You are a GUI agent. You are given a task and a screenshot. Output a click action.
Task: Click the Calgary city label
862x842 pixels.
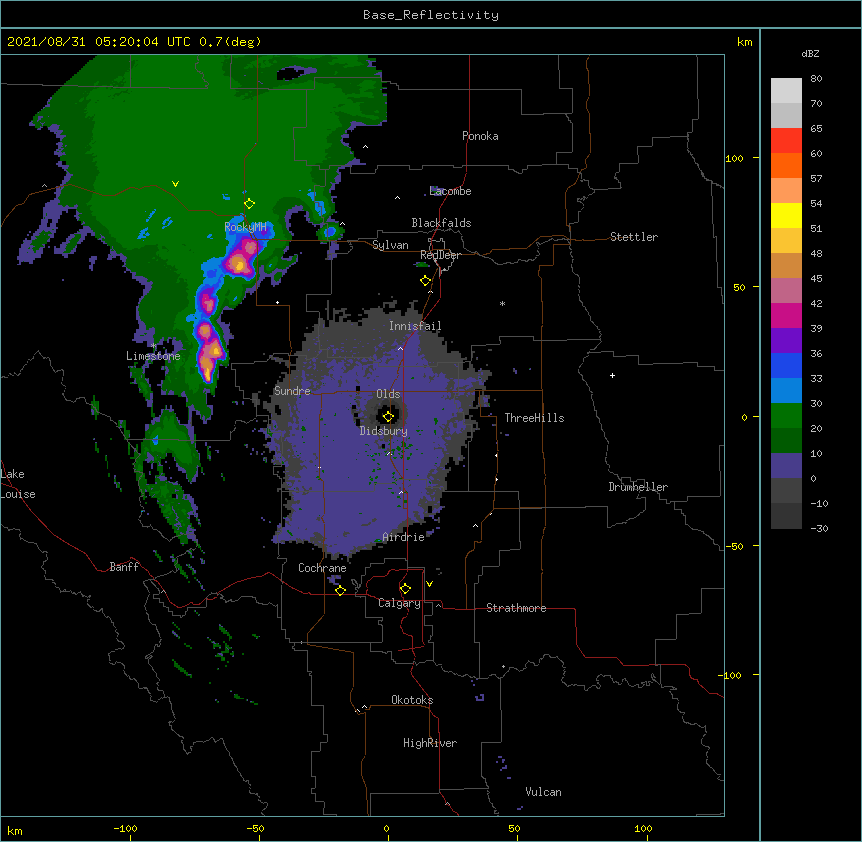point(399,603)
